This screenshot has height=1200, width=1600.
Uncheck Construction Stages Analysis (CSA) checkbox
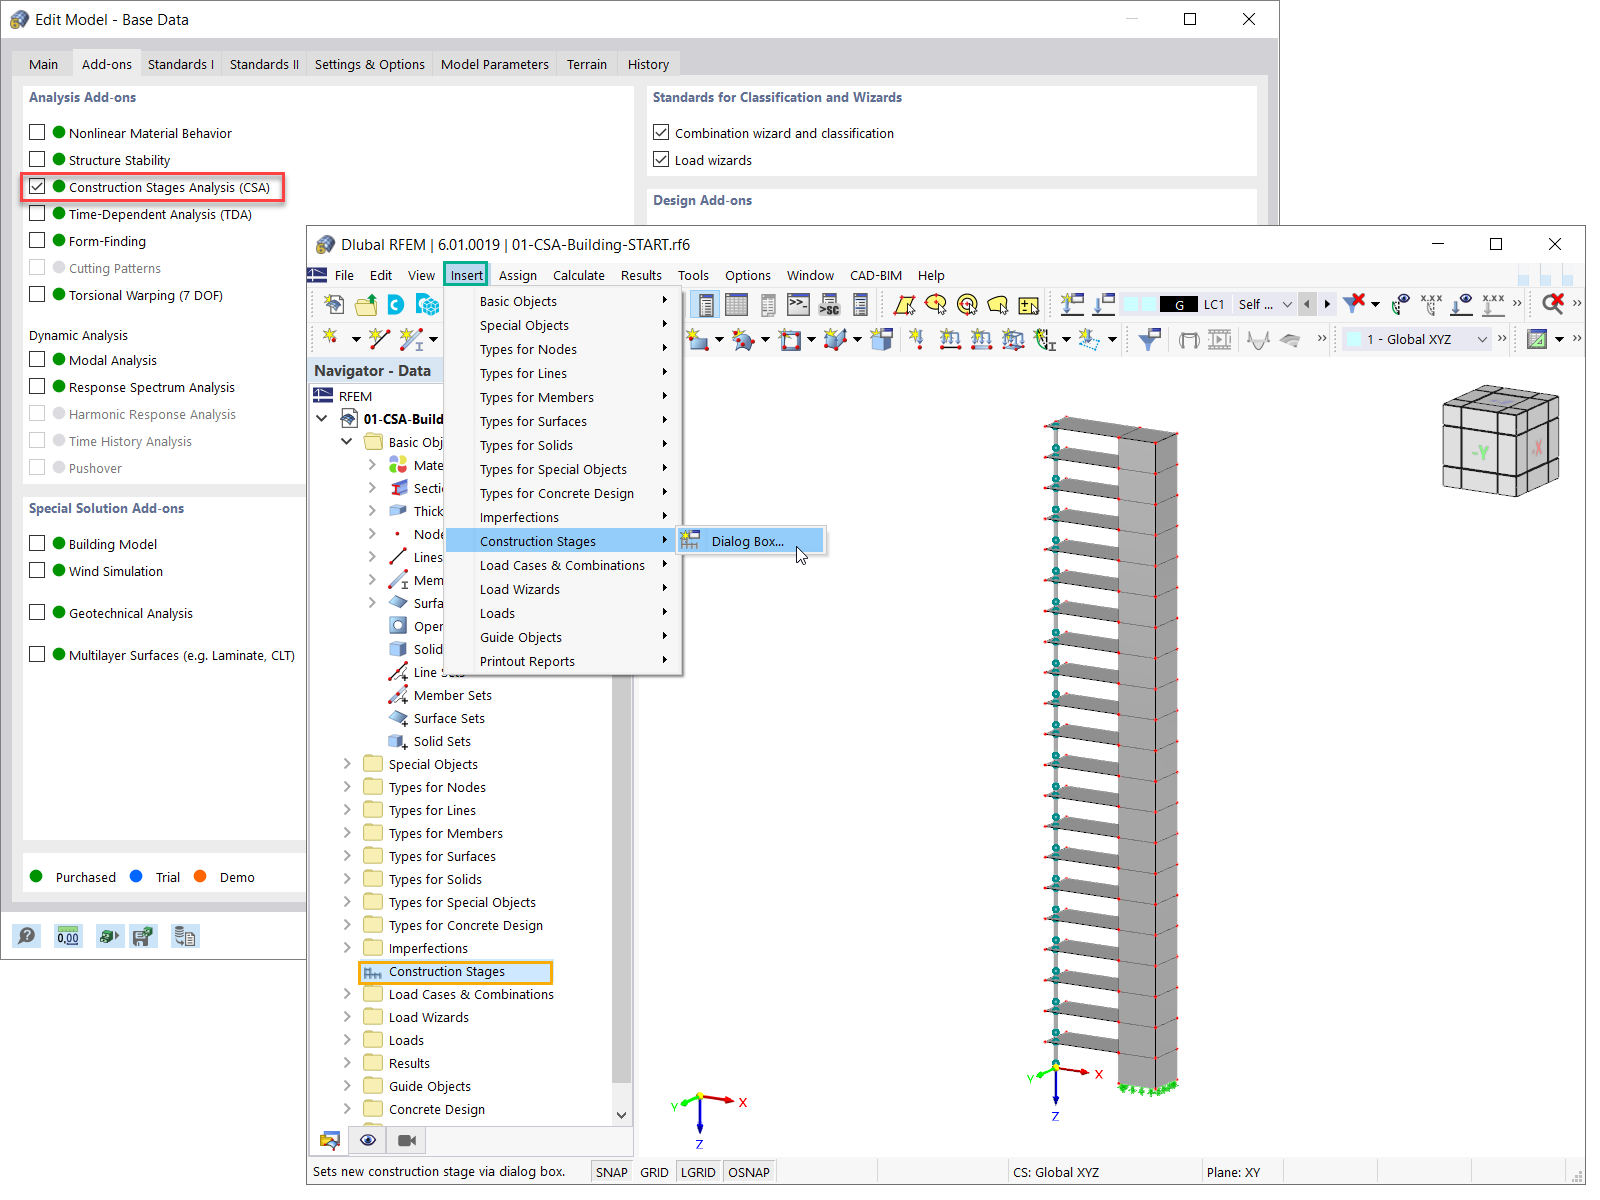pyautogui.click(x=37, y=186)
